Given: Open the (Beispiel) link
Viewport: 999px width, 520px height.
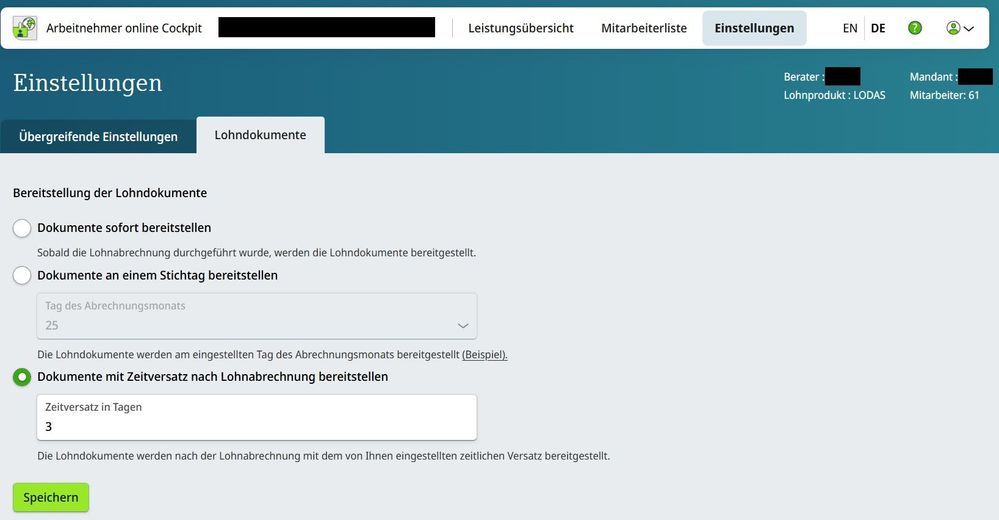Looking at the screenshot, I should click(484, 355).
